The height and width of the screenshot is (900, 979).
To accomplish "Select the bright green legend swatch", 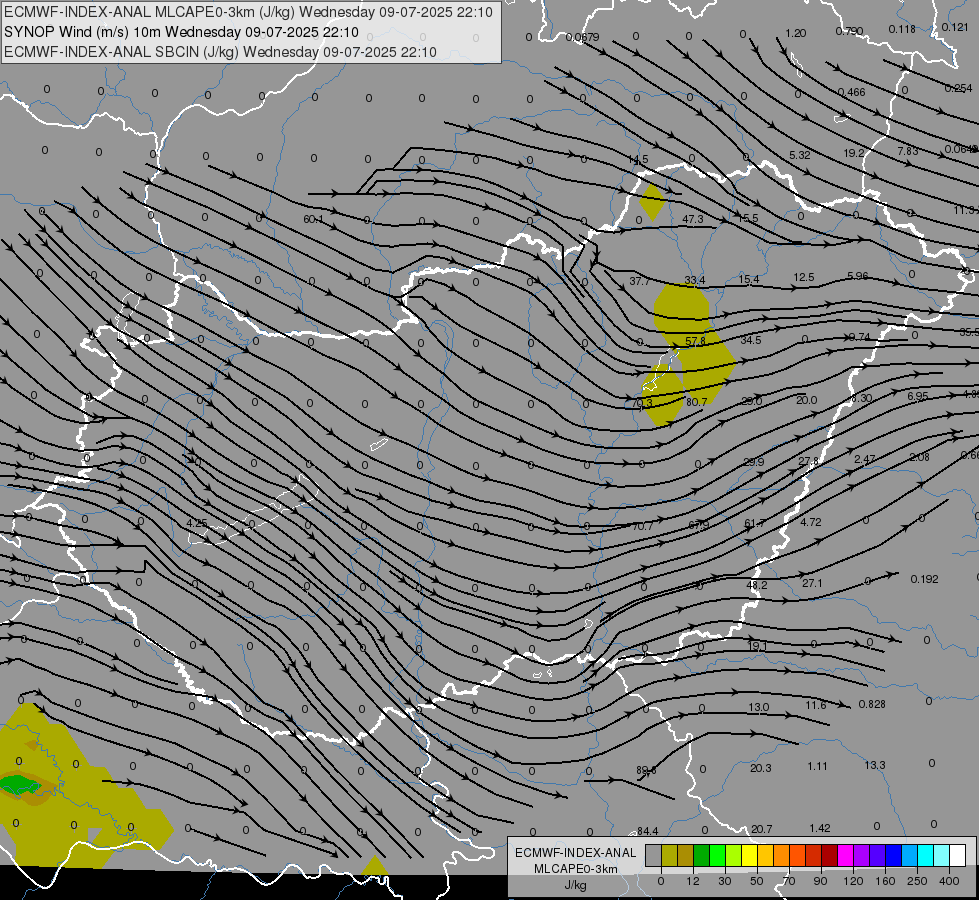I will point(717,856).
